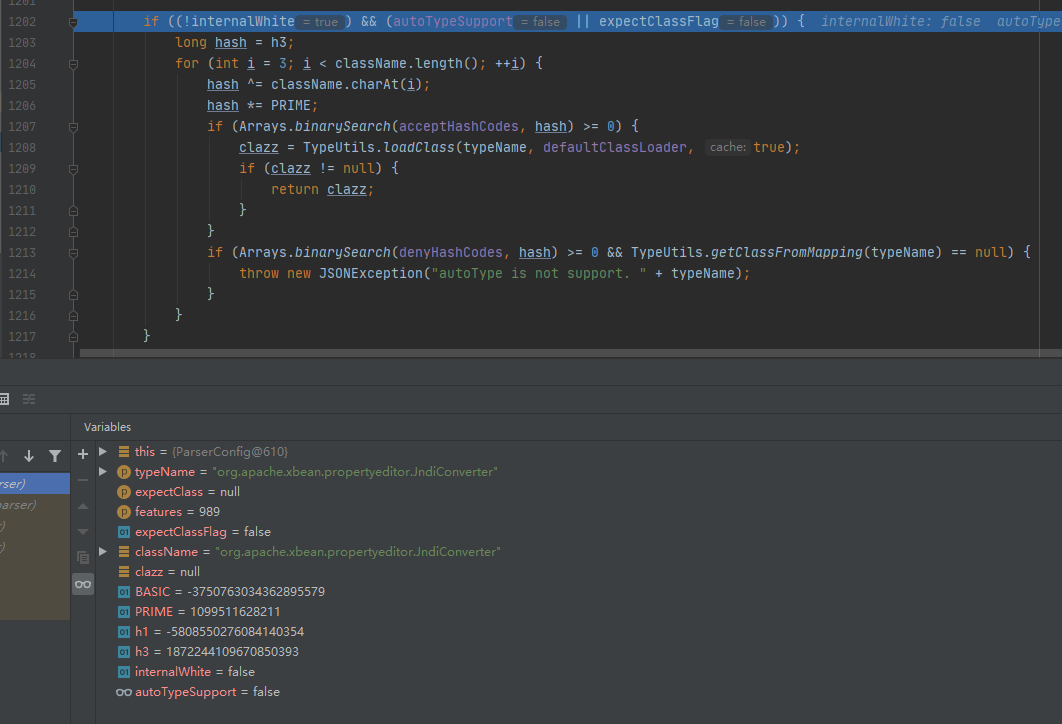This screenshot has width=1062, height=724.
Task: Toggle code folding at line 1204
Action: (73, 64)
